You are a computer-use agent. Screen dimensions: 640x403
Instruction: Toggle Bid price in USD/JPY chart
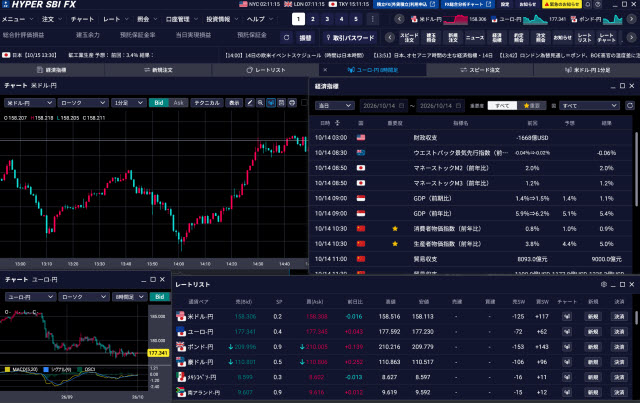click(159, 103)
